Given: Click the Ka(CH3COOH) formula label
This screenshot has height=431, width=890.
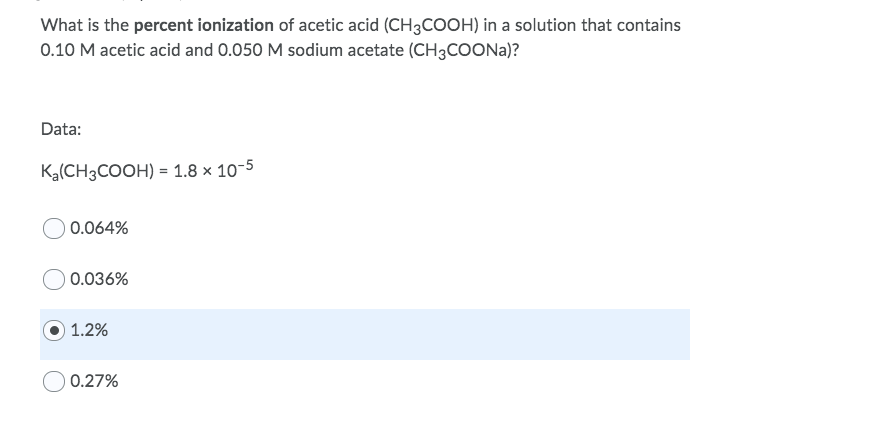Looking at the screenshot, I should (x=97, y=171).
